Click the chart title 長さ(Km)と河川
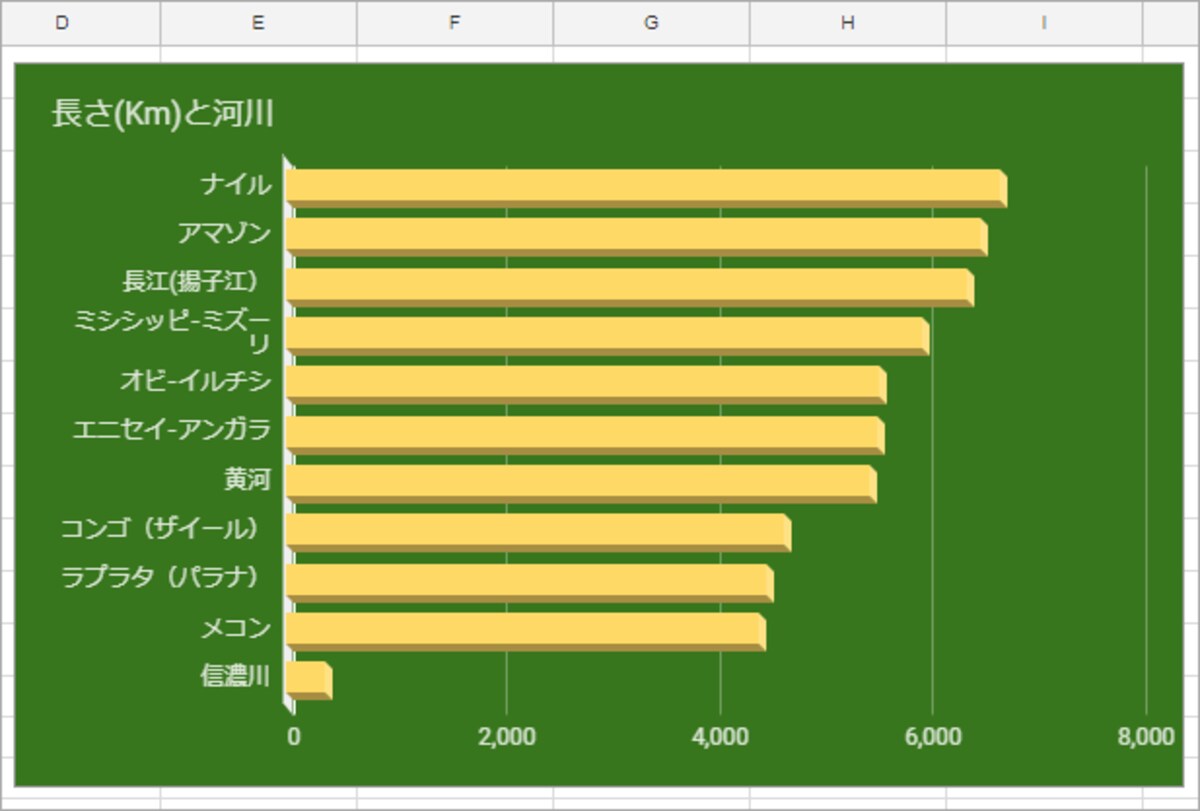 tap(162, 114)
